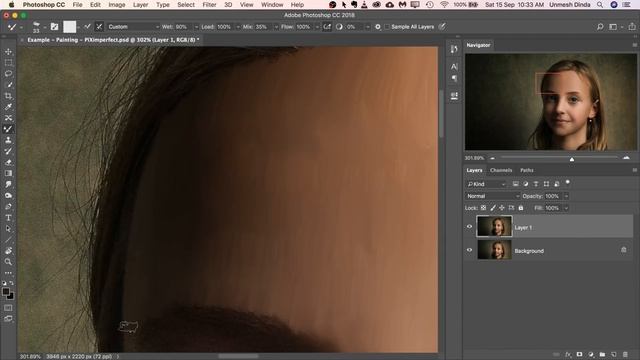The image size is (640, 360).
Task: Click the Navigator preview image
Action: click(551, 102)
